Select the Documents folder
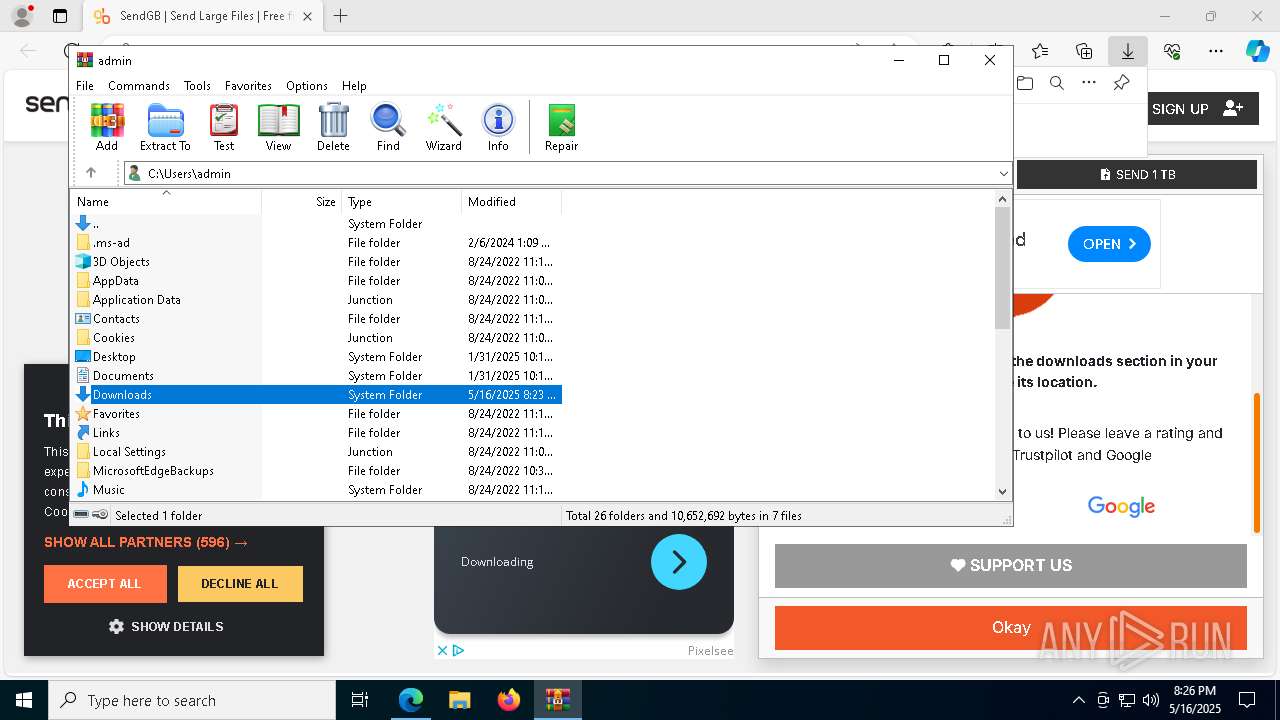Image resolution: width=1280 pixels, height=720 pixels. click(x=317, y=376)
